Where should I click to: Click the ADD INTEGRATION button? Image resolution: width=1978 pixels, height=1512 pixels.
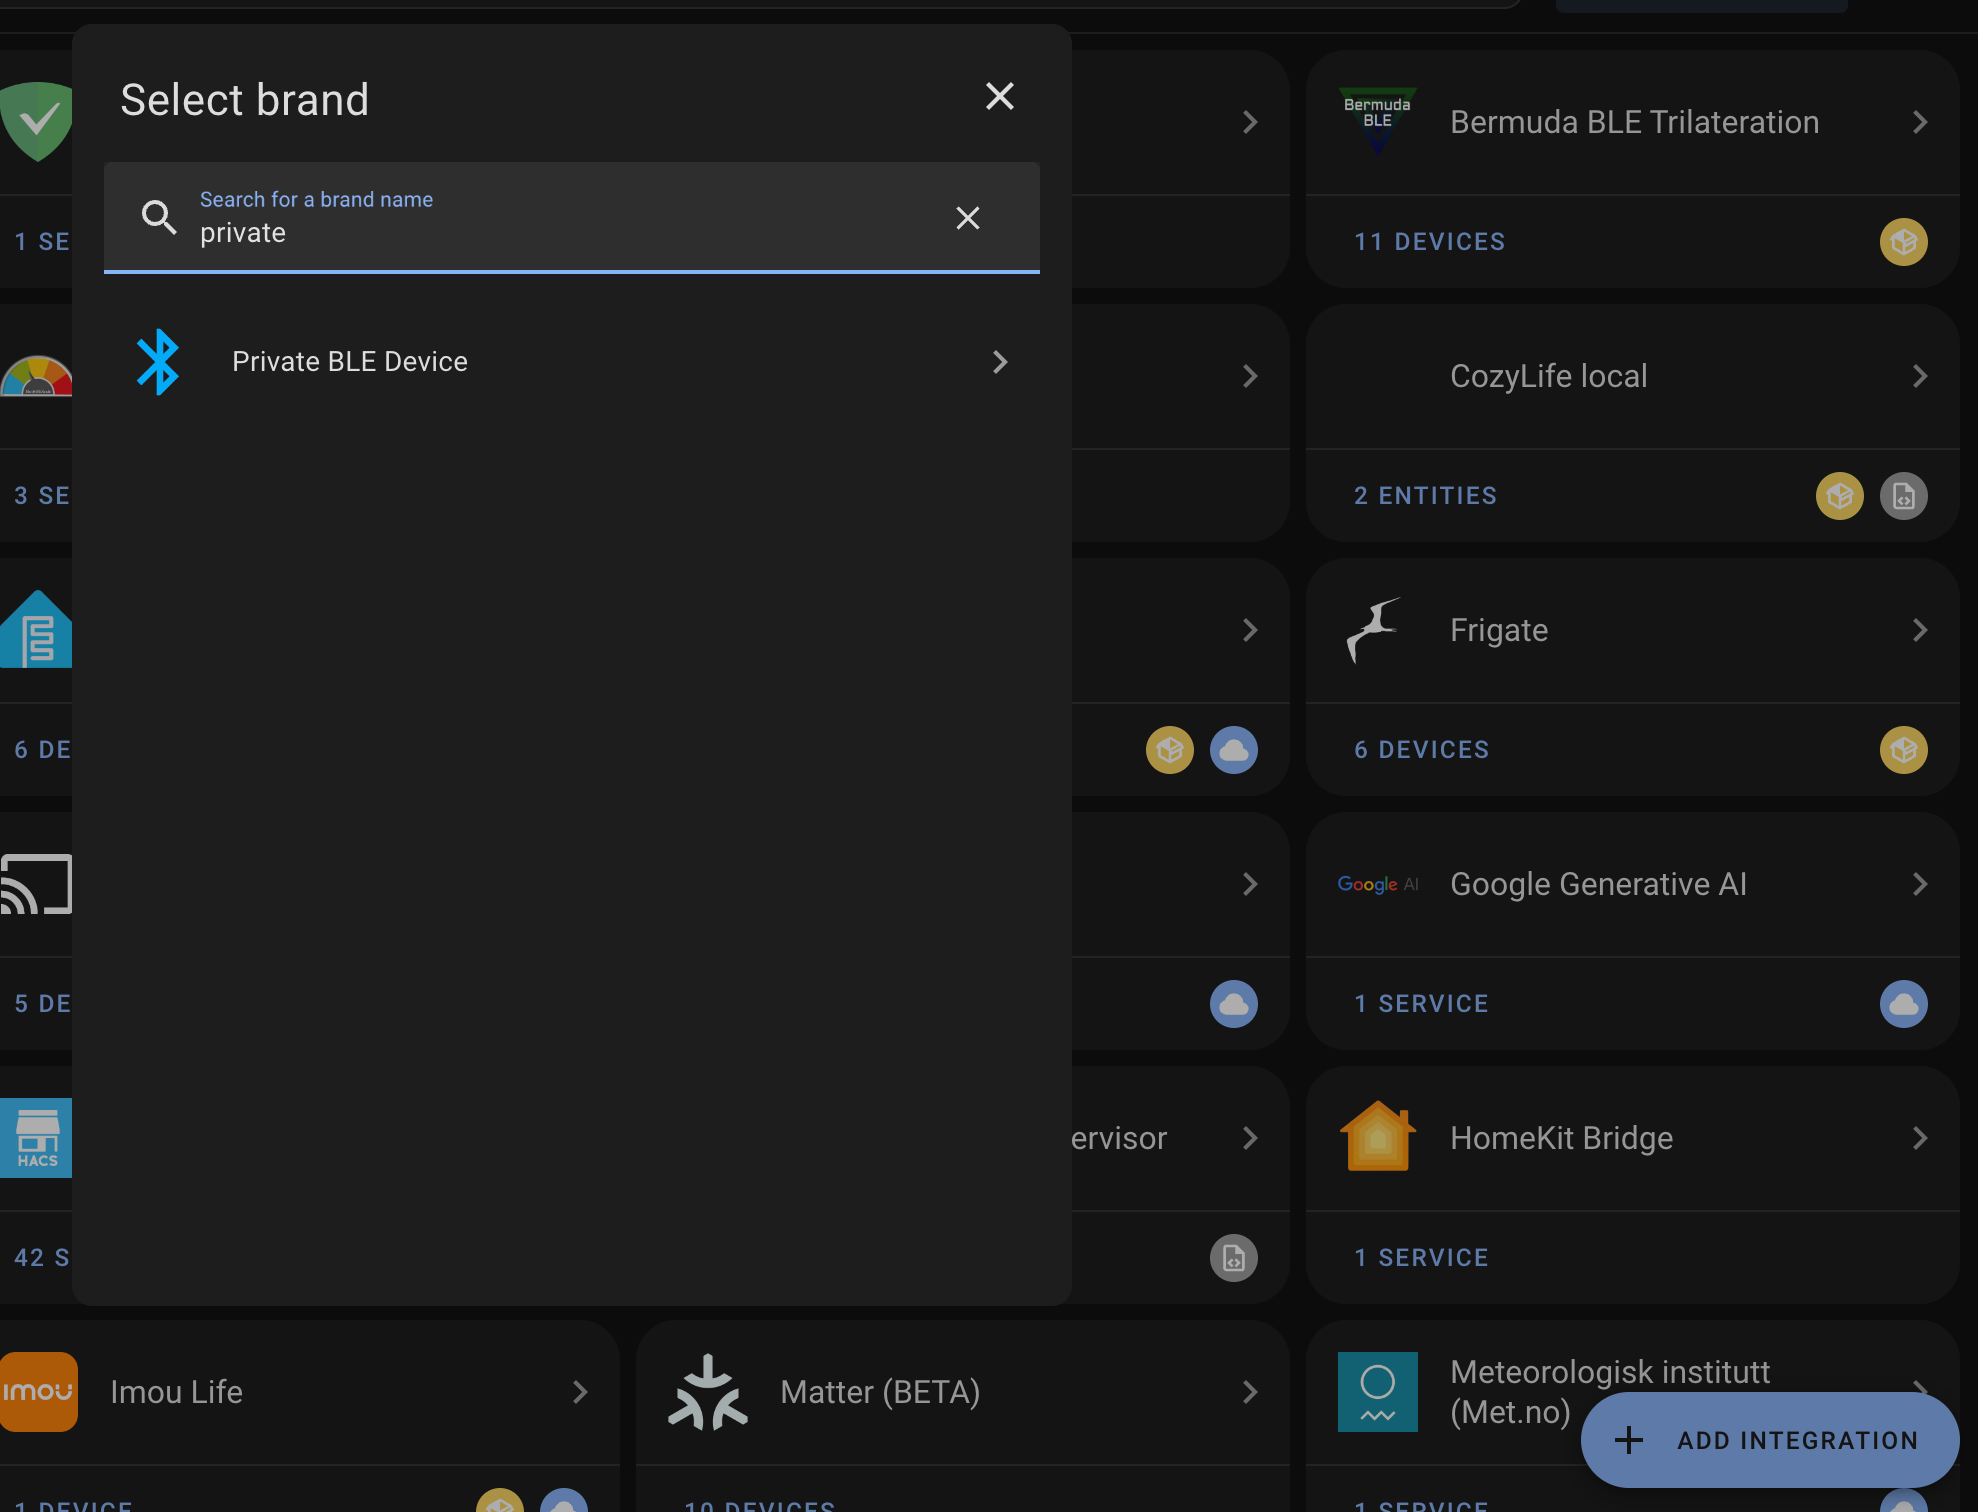[x=1769, y=1440]
